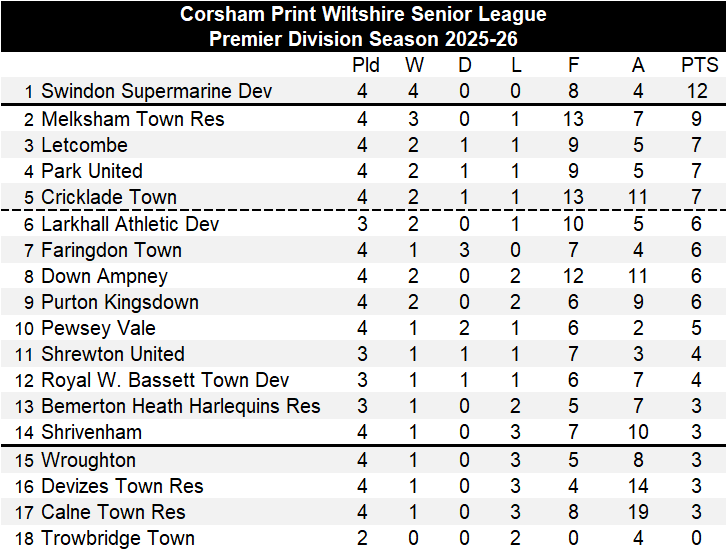Click the W column header
This screenshot has height=551, width=726.
[414, 65]
